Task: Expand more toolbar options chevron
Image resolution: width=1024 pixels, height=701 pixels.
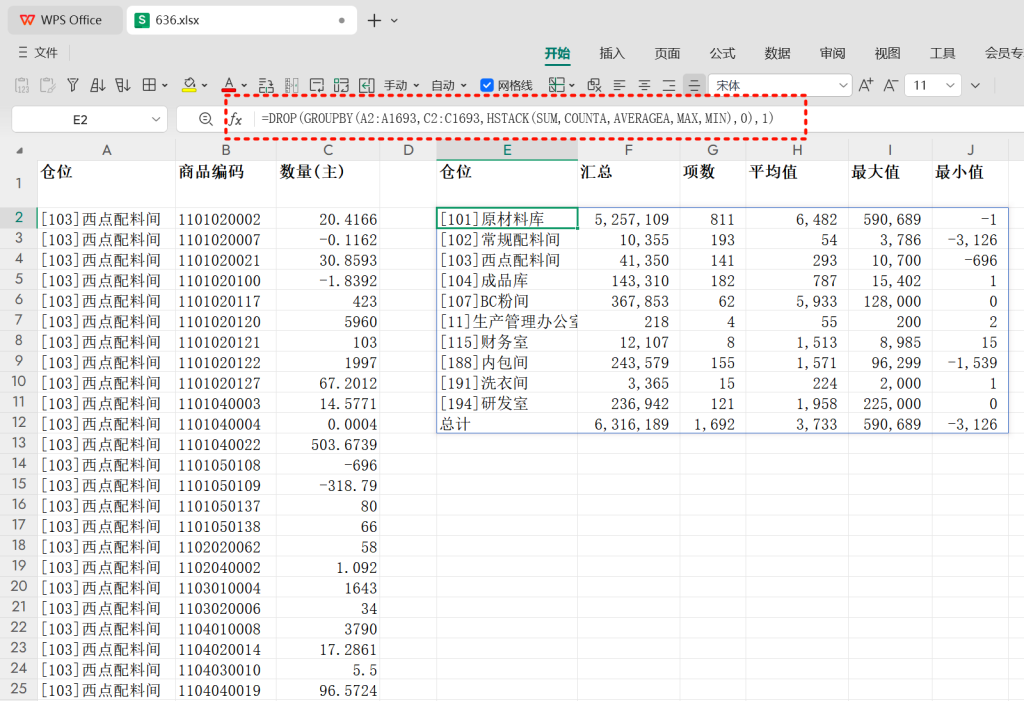Action: [x=975, y=86]
